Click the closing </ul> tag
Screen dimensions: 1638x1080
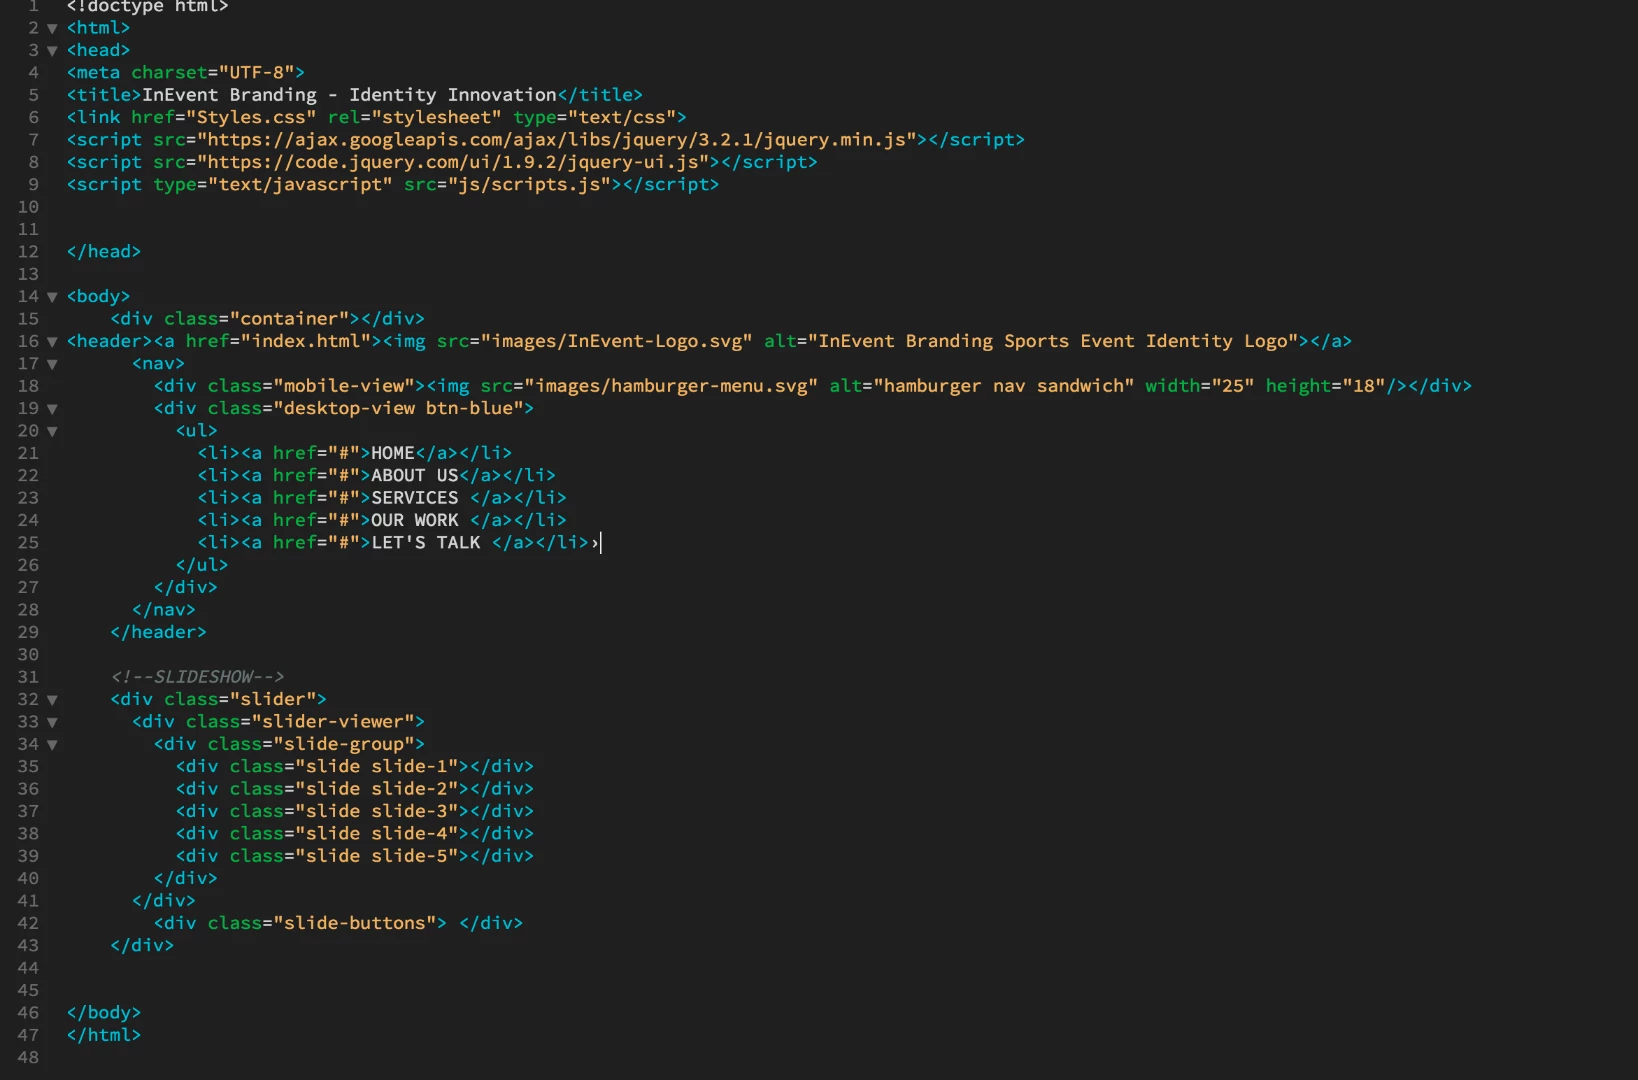click(202, 565)
